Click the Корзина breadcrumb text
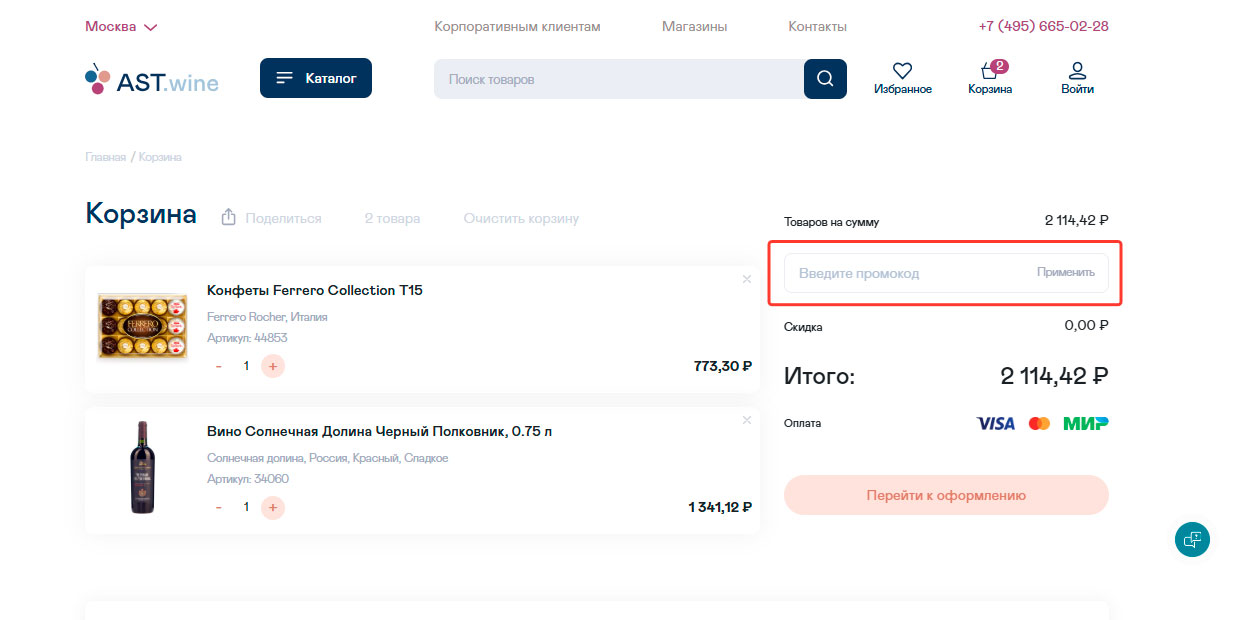Viewport: 1248px width, 620px height. [x=160, y=157]
